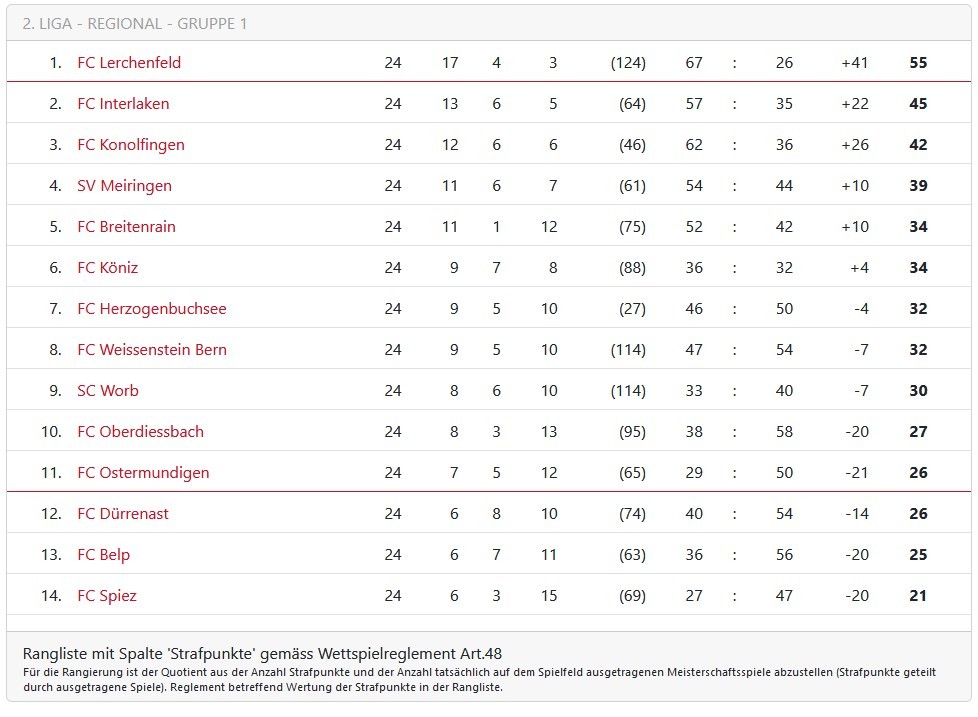Screen dimensions: 978x717
Task: Click FC Konolfingen's +26 goal difference
Action: point(854,145)
